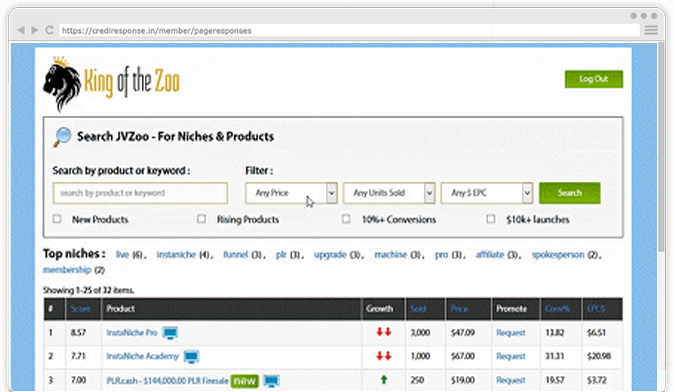Select the spokesperson niche link
Viewport: 674px width, 392px height.
(558, 254)
